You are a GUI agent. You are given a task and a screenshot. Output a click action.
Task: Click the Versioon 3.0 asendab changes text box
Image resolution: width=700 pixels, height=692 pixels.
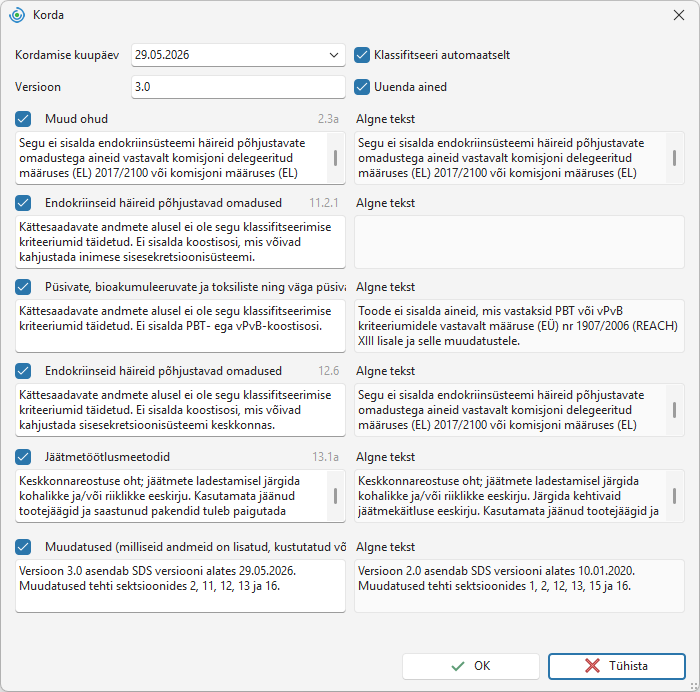click(180, 585)
